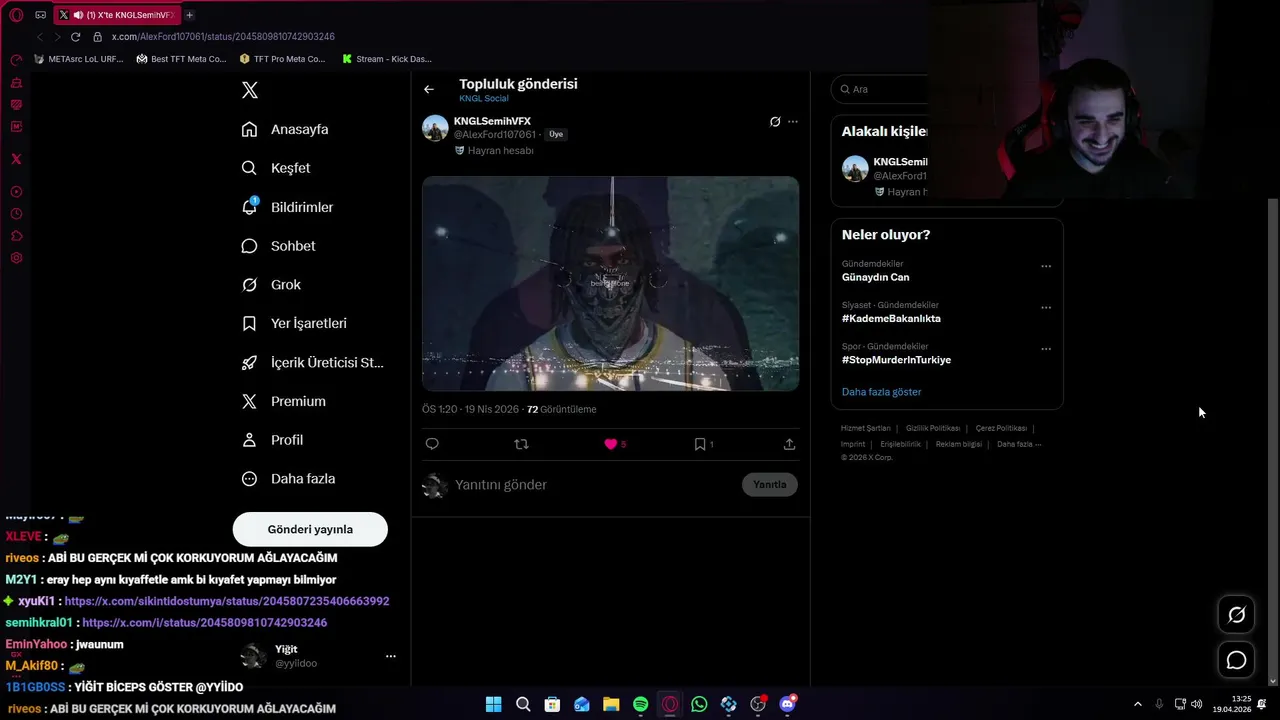
Task: Open Profil in X navigation
Action: (x=273, y=440)
